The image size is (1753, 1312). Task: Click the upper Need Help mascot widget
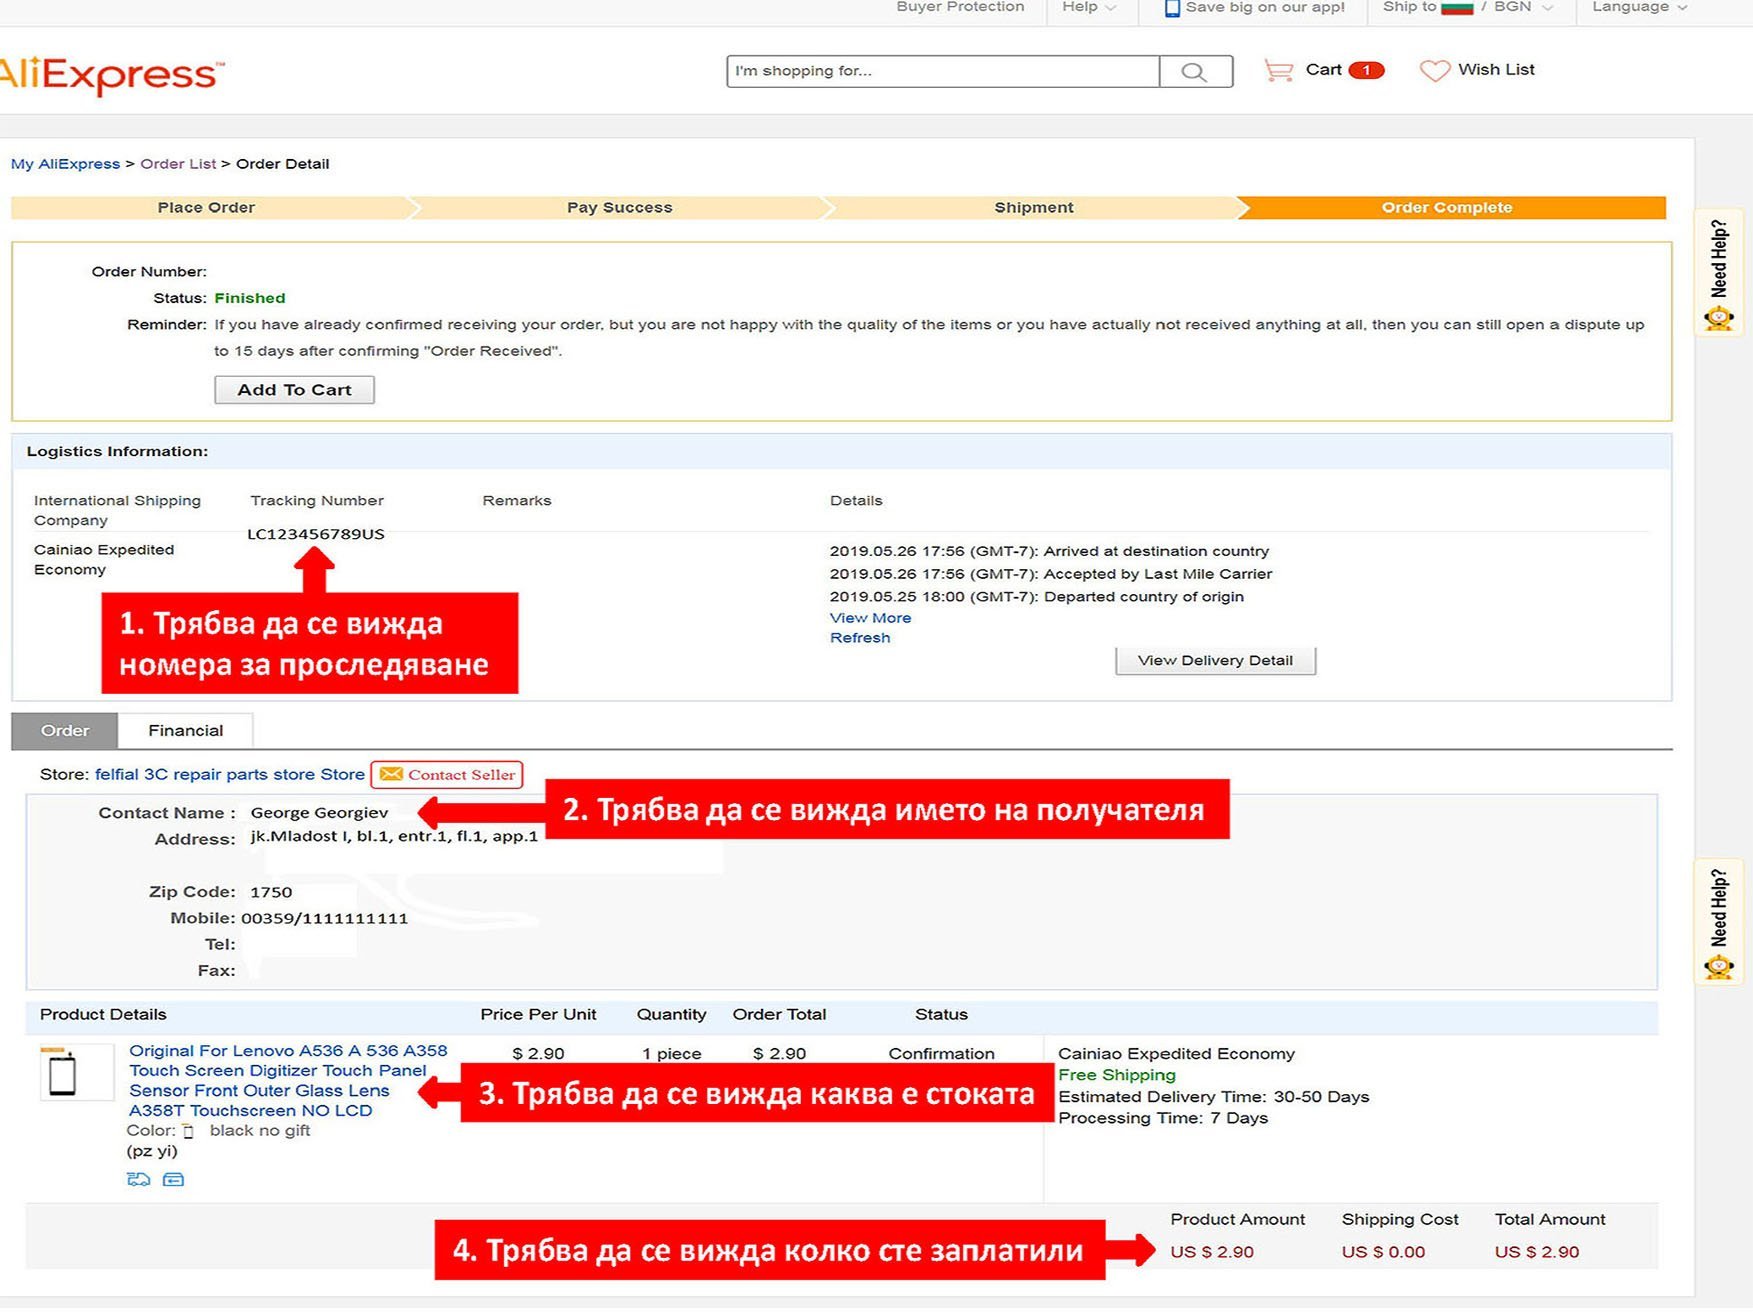pos(1719,274)
